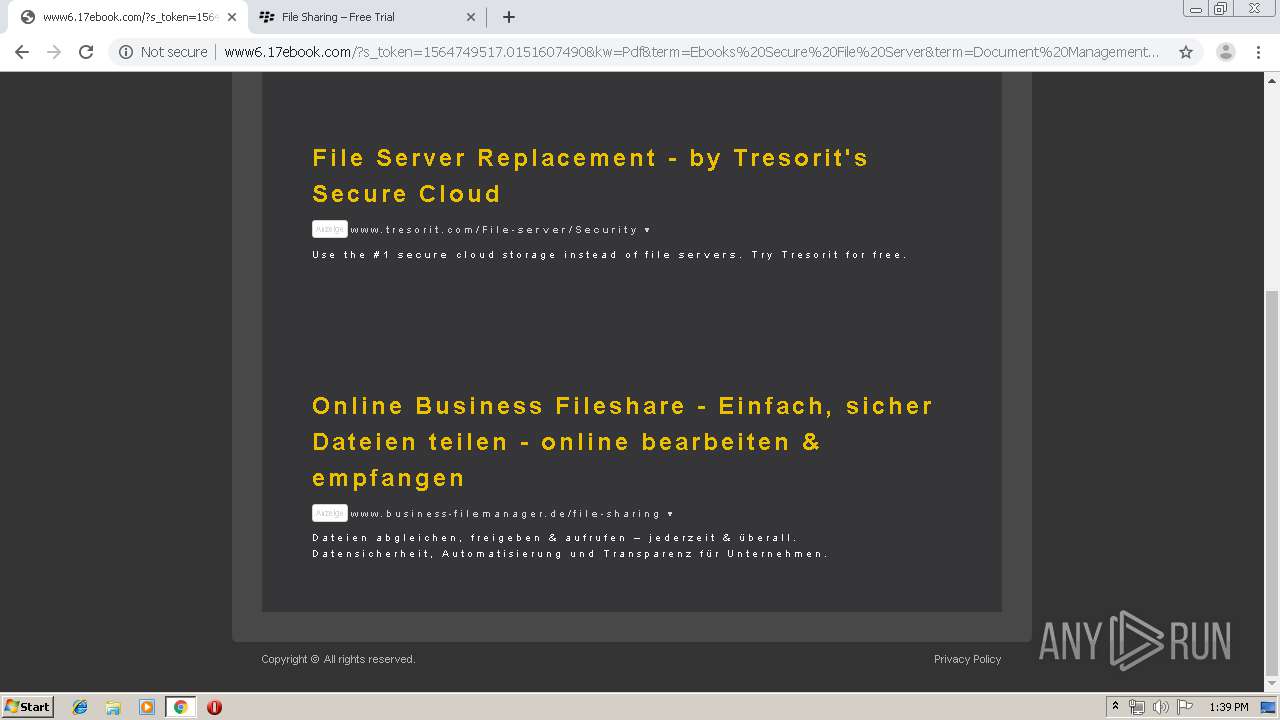Close the 17ebook tab

point(231,17)
